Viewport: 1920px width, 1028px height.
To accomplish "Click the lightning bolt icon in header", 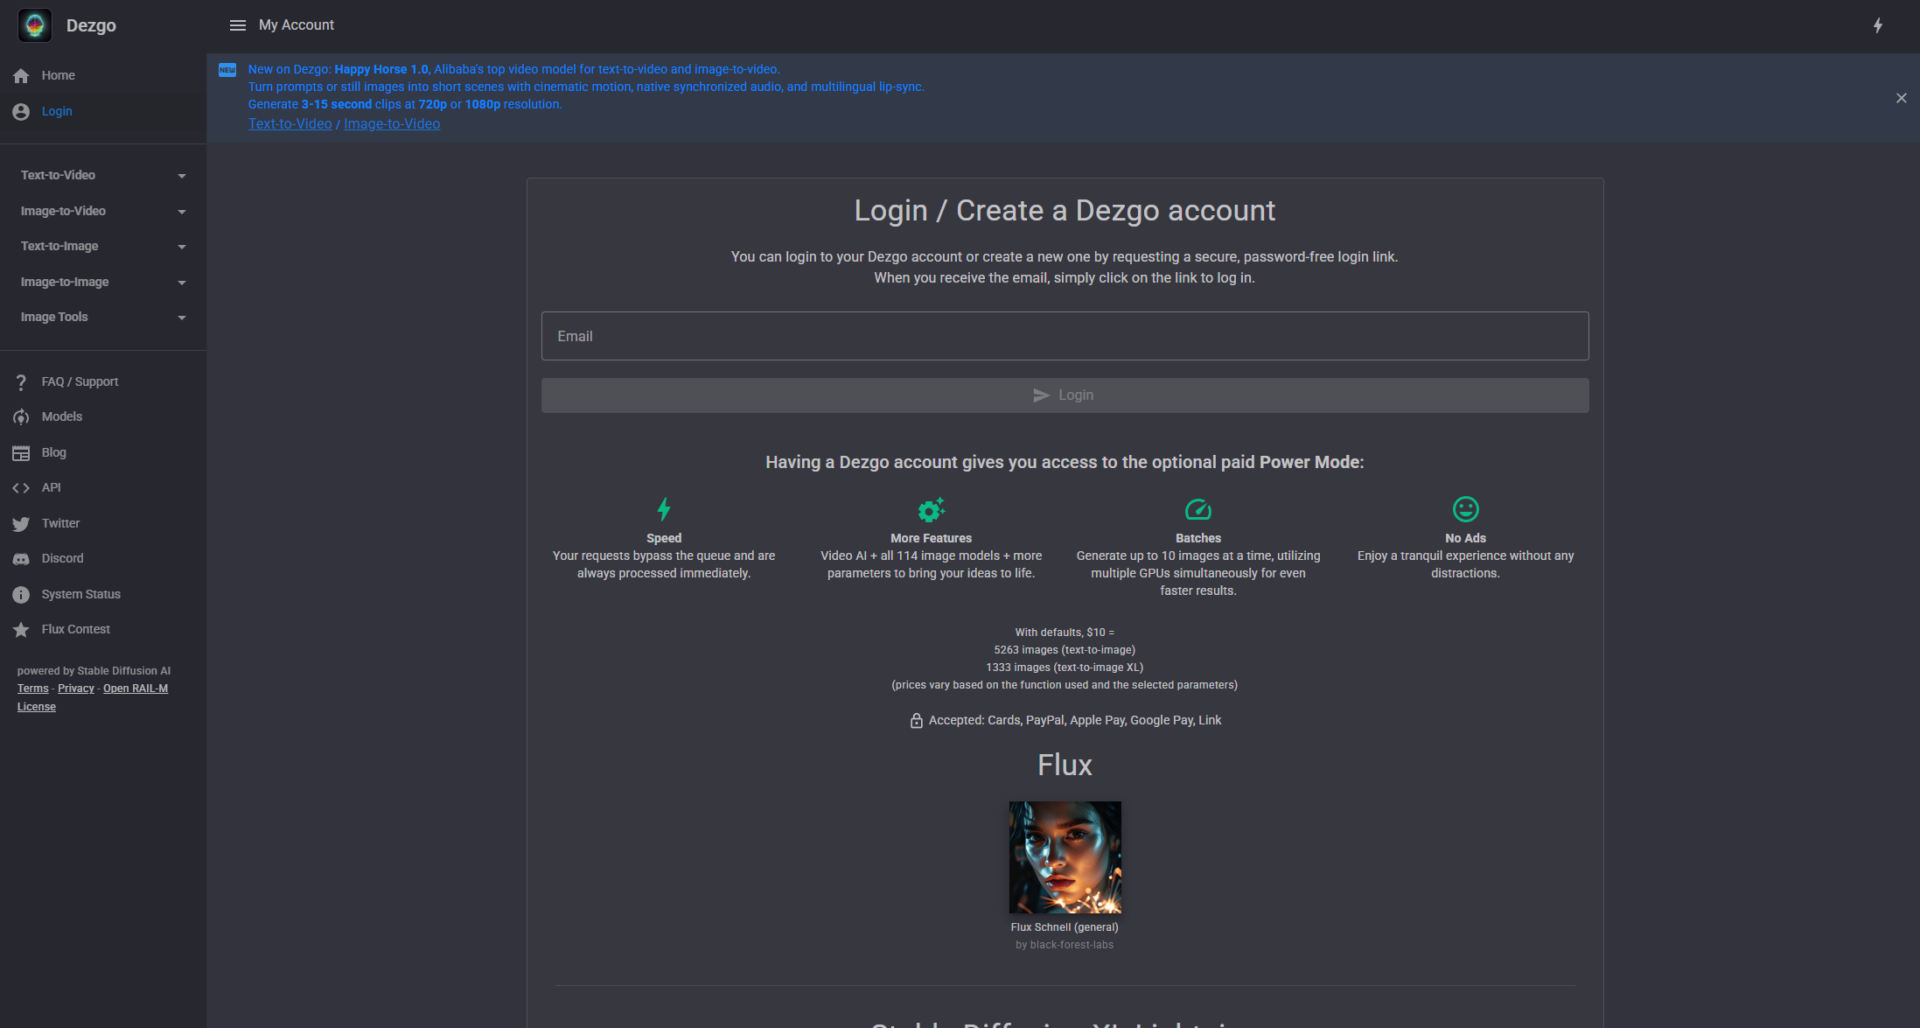I will click(1878, 25).
